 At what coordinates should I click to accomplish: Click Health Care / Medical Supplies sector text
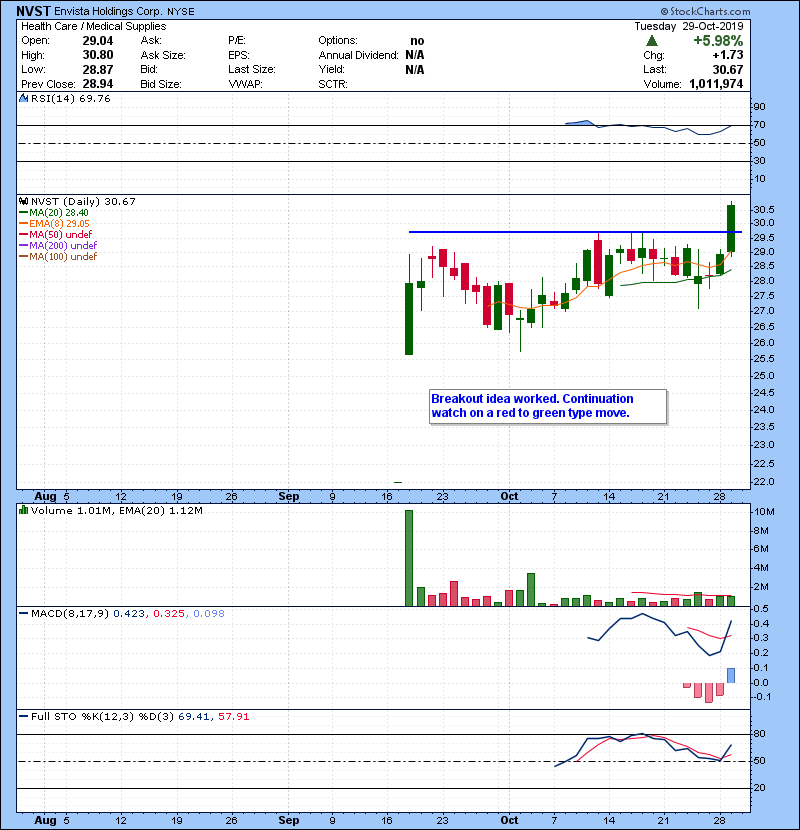94,26
